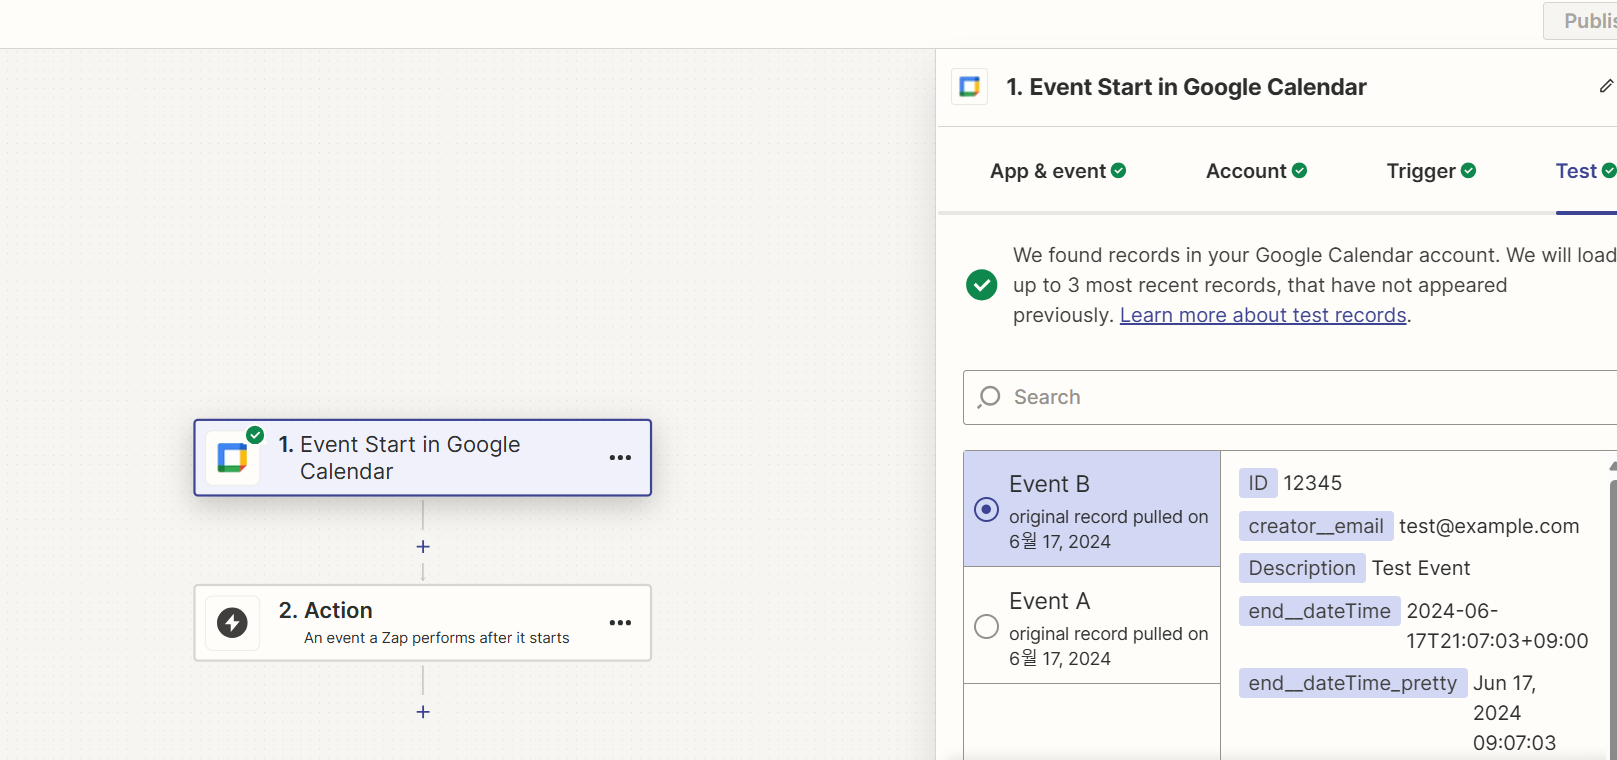Select the Event B record radio button
The height and width of the screenshot is (760, 1617).
click(x=986, y=510)
